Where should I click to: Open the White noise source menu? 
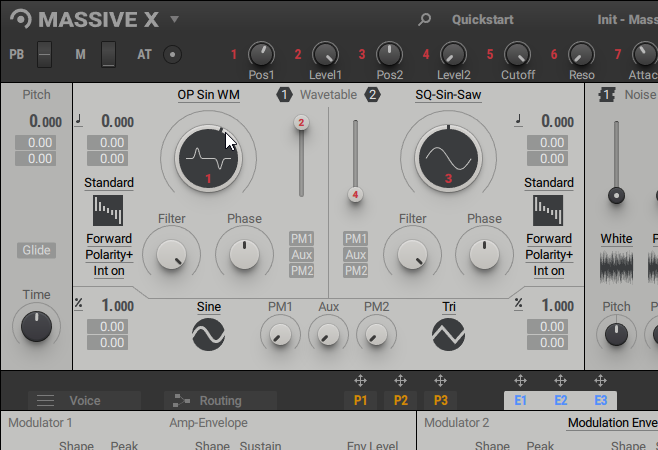click(616, 238)
